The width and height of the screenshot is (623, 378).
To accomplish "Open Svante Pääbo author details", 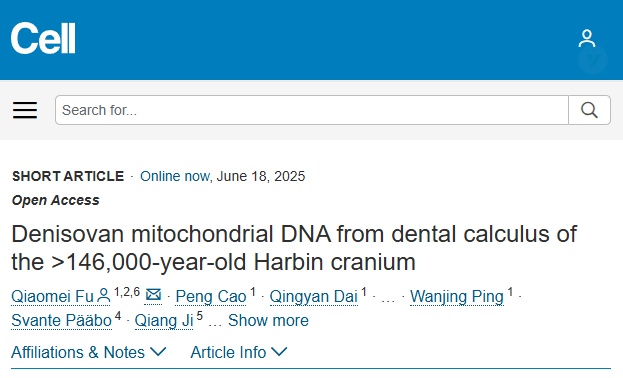I will [x=62, y=320].
